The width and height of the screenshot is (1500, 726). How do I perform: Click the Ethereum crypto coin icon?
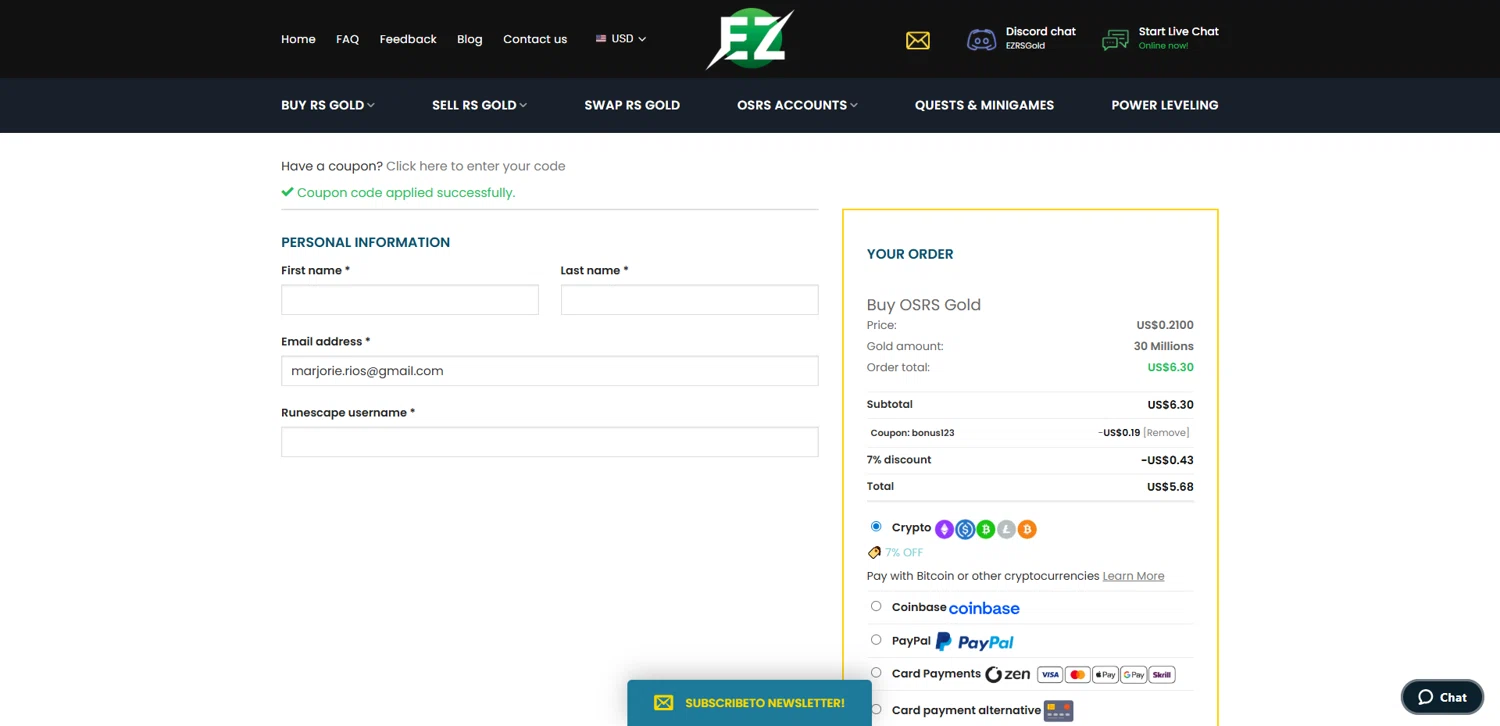[944, 529]
